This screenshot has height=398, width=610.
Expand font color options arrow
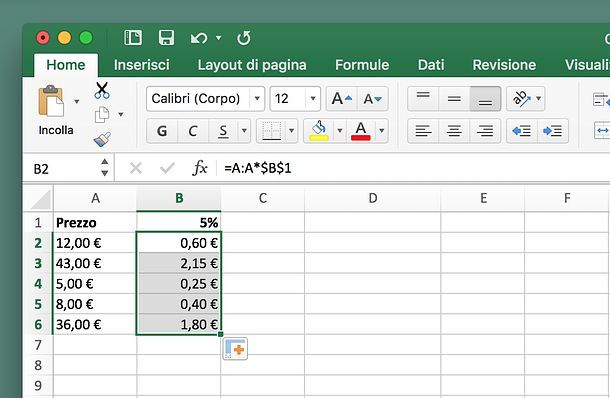click(x=382, y=131)
